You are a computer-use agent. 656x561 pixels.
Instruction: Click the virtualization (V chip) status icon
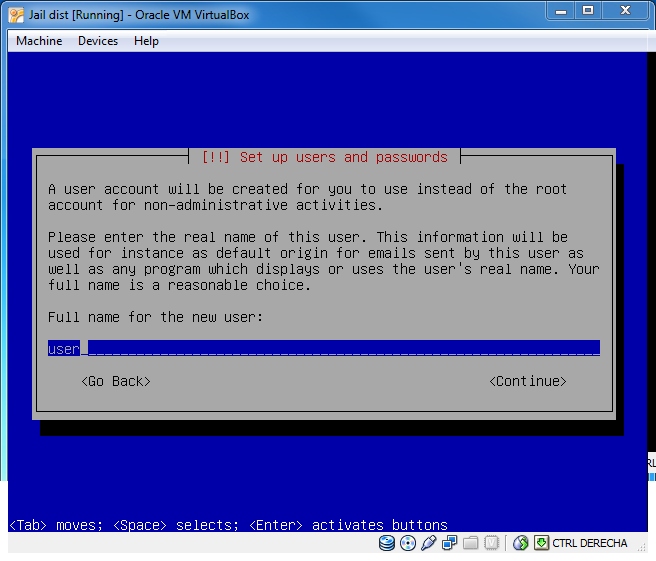pyautogui.click(x=491, y=543)
